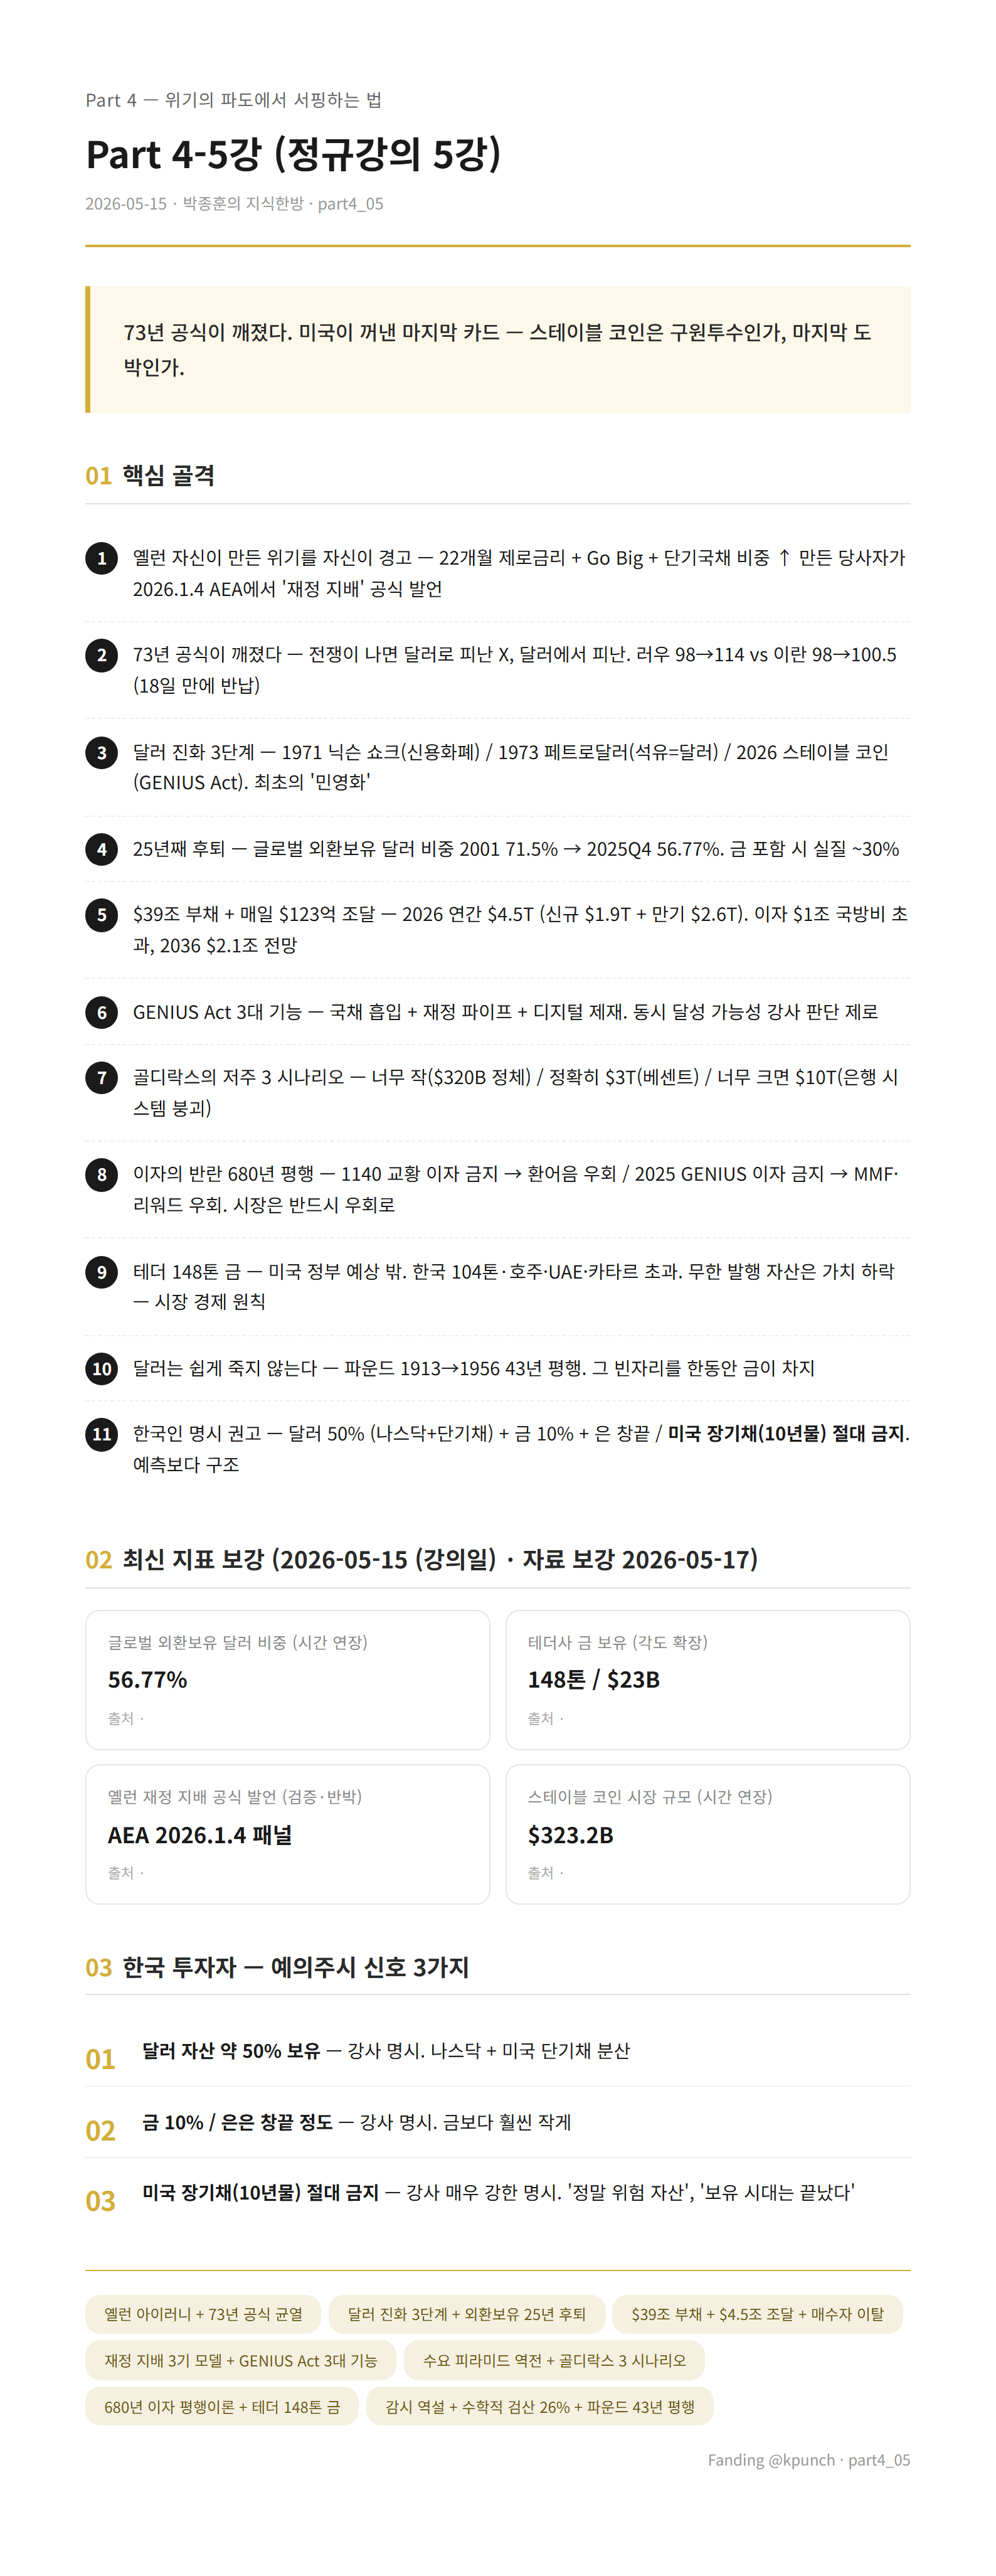Click the number 7 circle badge
This screenshot has width=996, height=2576.
coord(101,1077)
